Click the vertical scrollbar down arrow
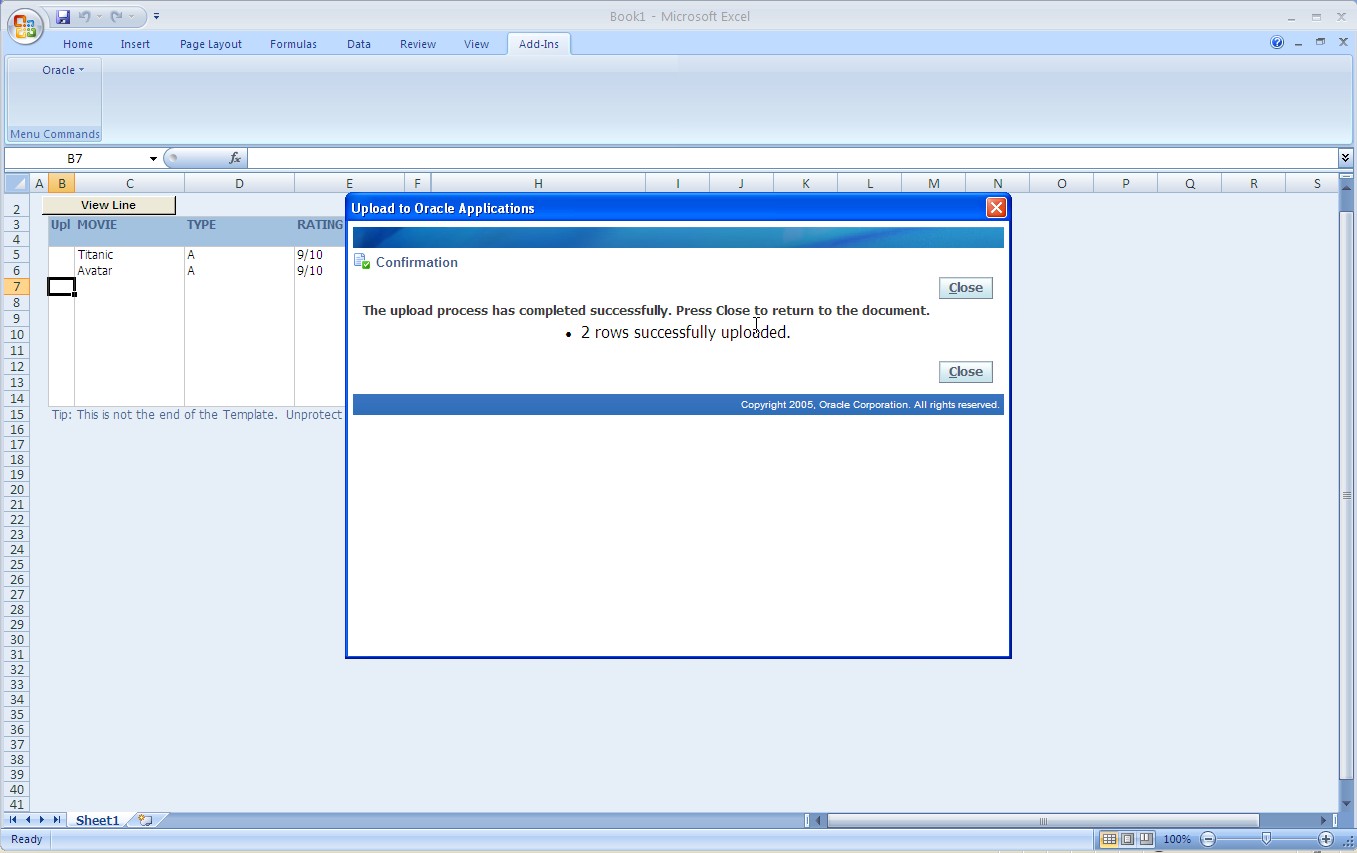The image size is (1357, 853). 1345,805
